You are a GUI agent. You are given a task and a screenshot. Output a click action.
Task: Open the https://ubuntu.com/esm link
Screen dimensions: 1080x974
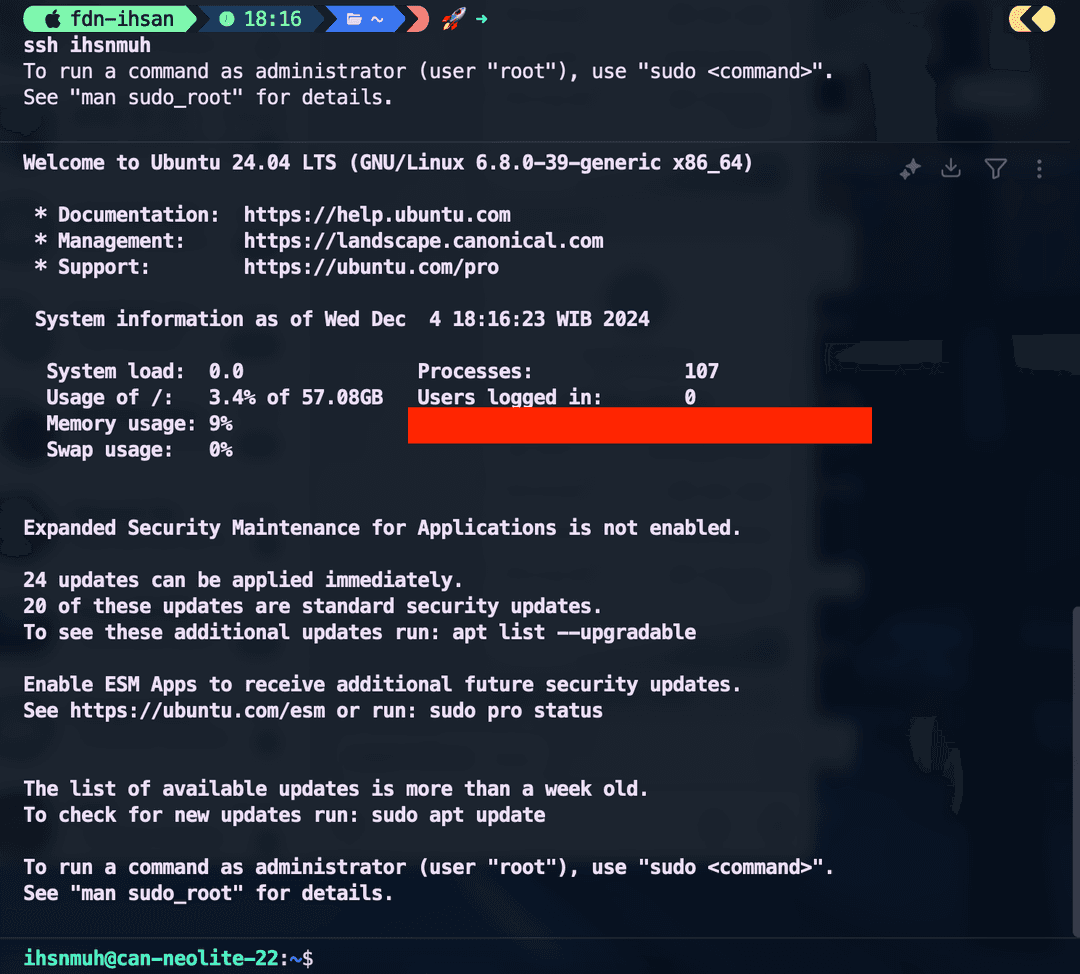197,711
